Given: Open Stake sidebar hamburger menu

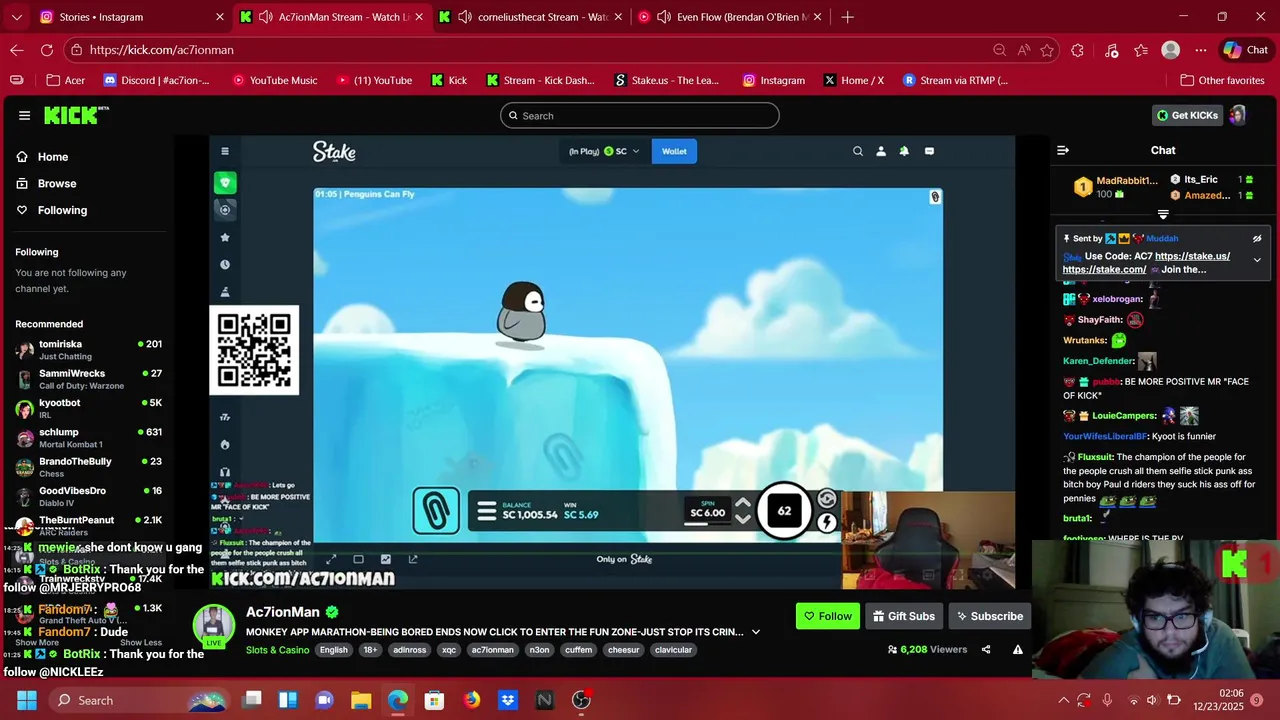Looking at the screenshot, I should (225, 151).
